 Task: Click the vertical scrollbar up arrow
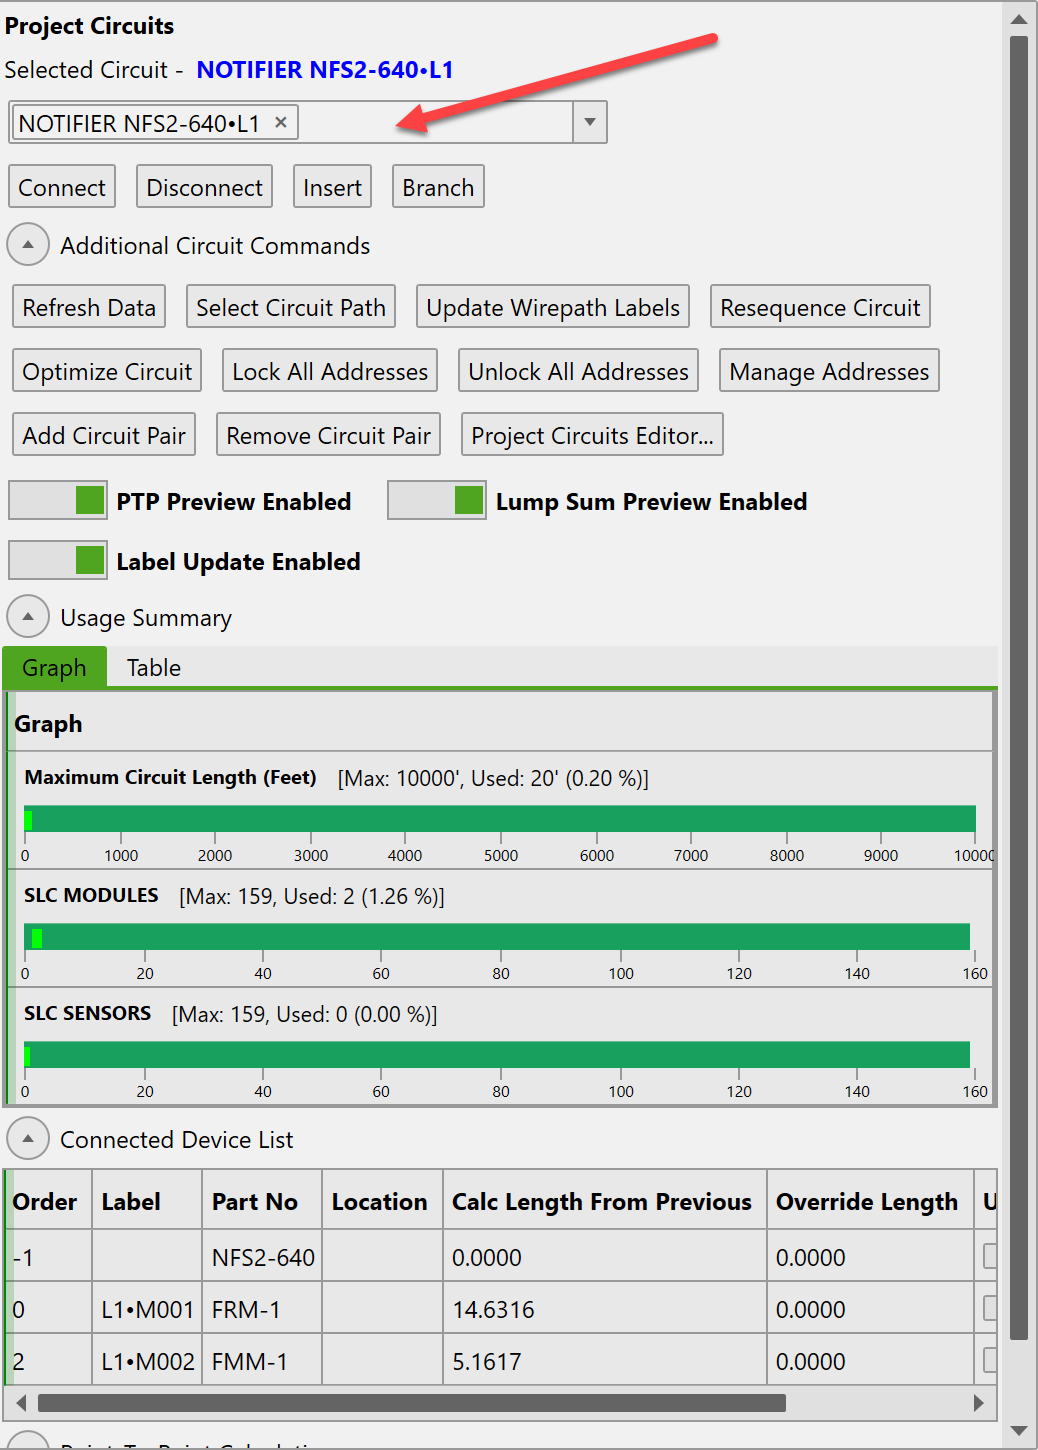(x=1019, y=19)
